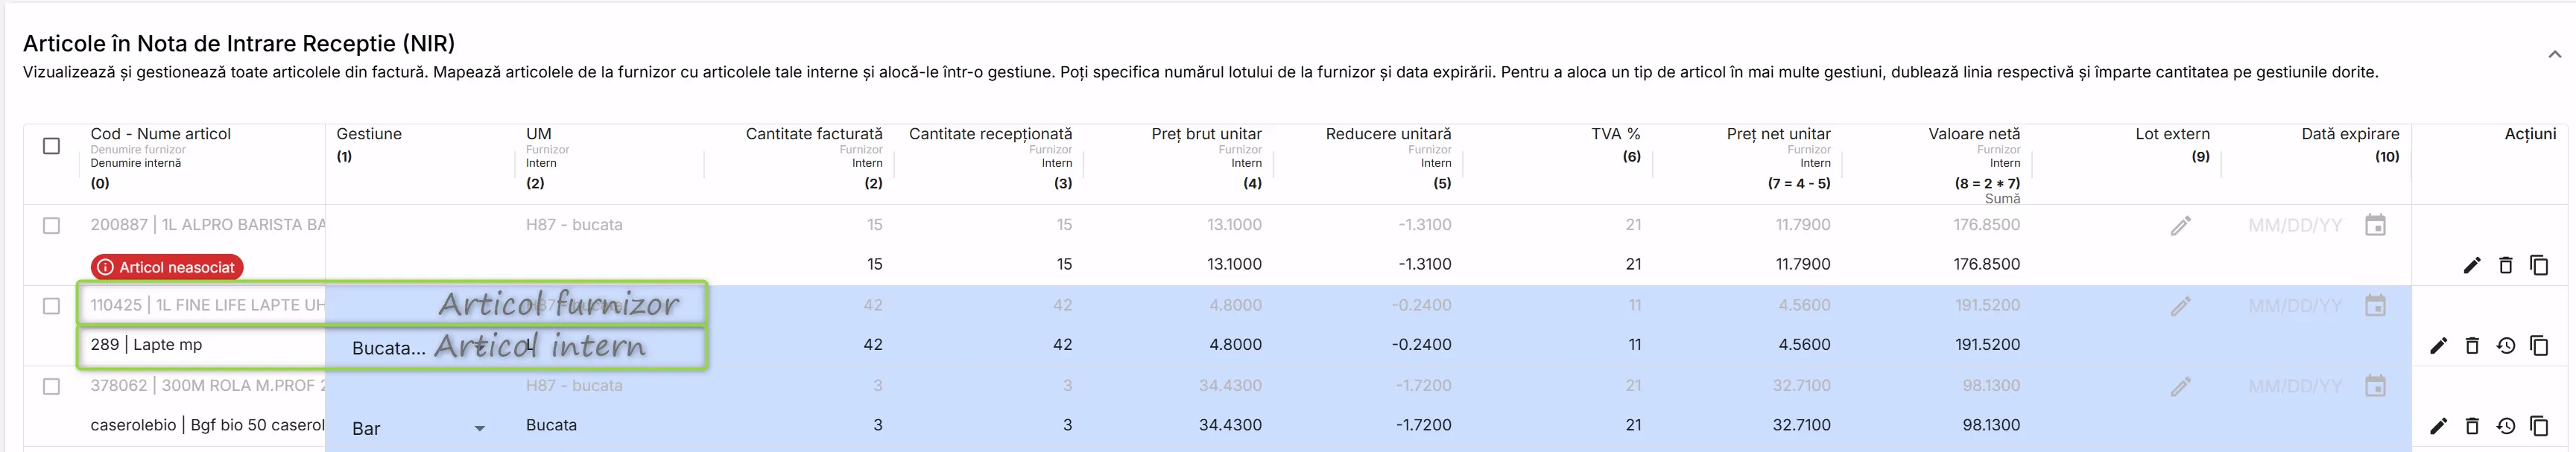The image size is (2576, 452).
Task: Click the Articol neasociat red badge
Action: pyautogui.click(x=167, y=267)
